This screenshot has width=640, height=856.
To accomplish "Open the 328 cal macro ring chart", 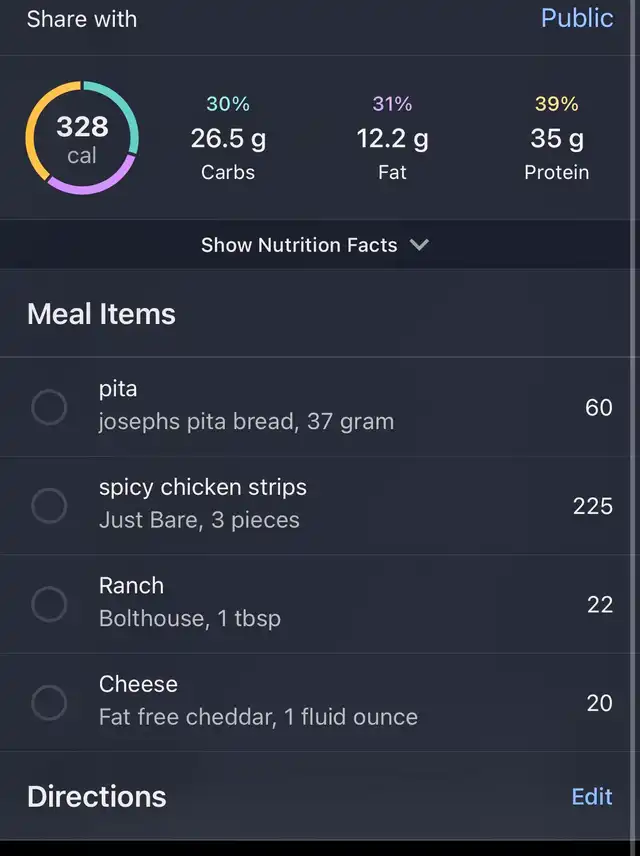I will (82, 138).
